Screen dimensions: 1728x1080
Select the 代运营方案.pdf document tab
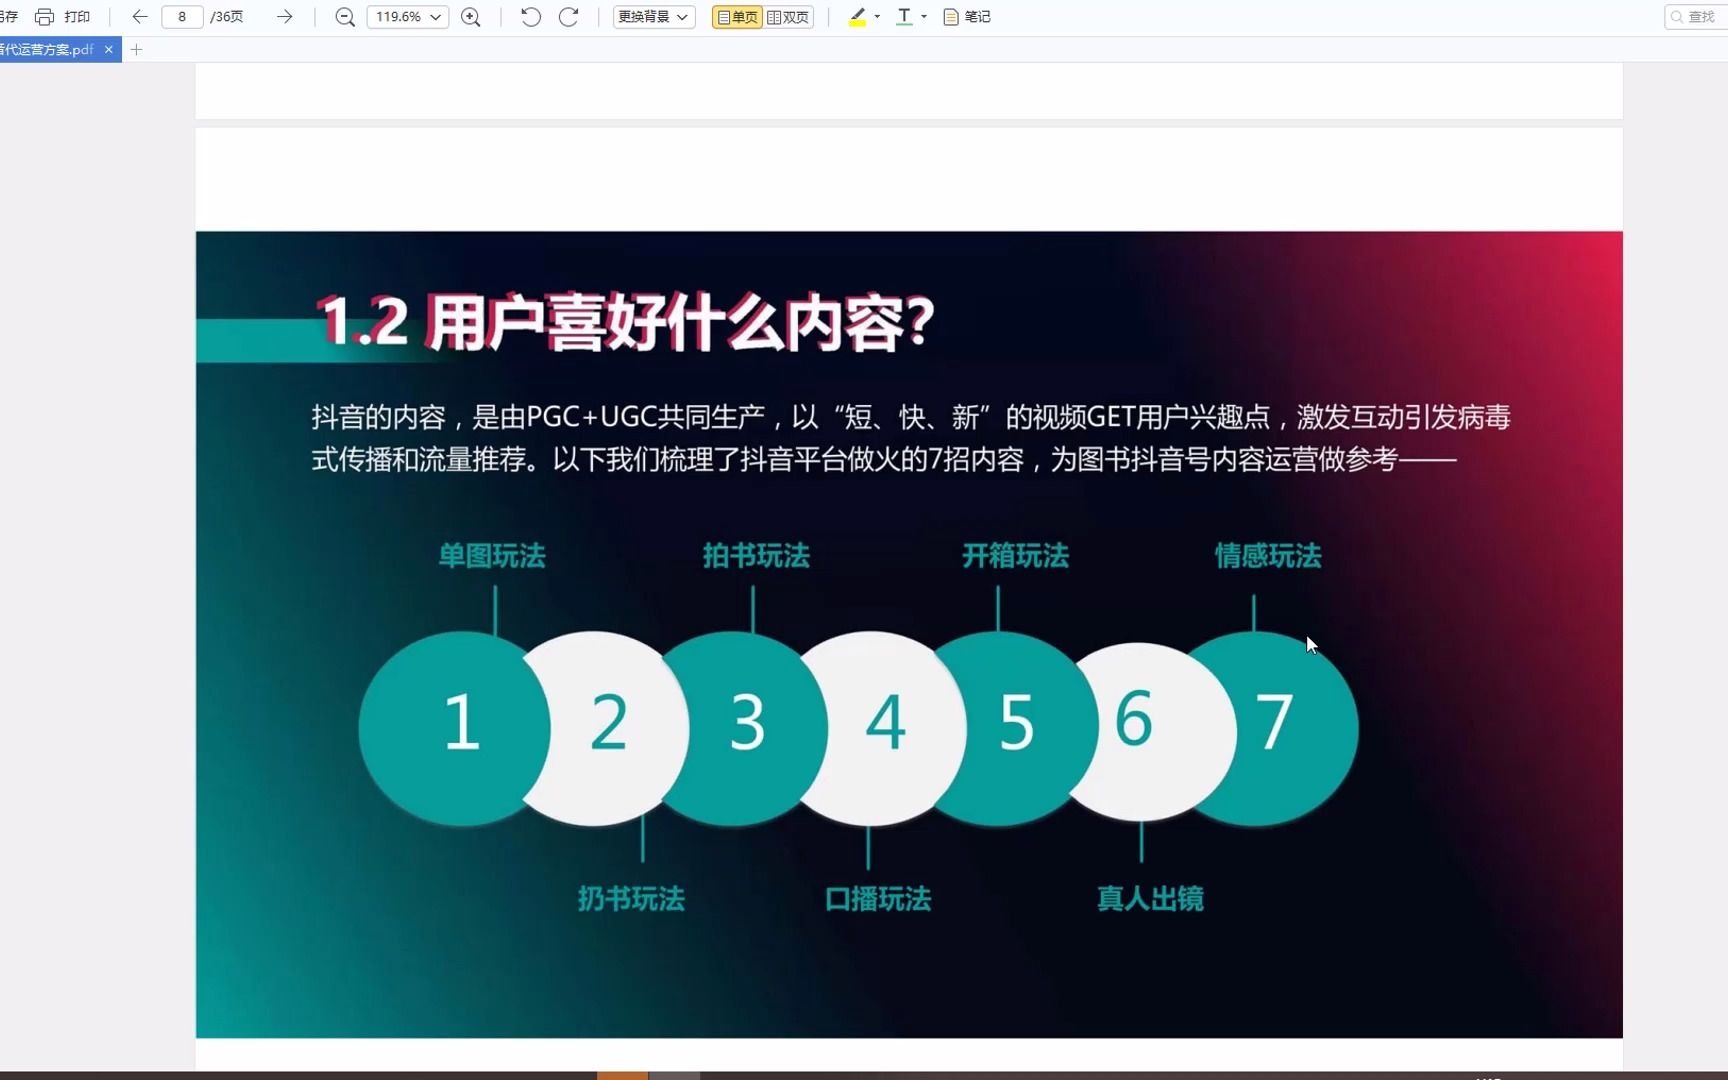tap(48, 49)
